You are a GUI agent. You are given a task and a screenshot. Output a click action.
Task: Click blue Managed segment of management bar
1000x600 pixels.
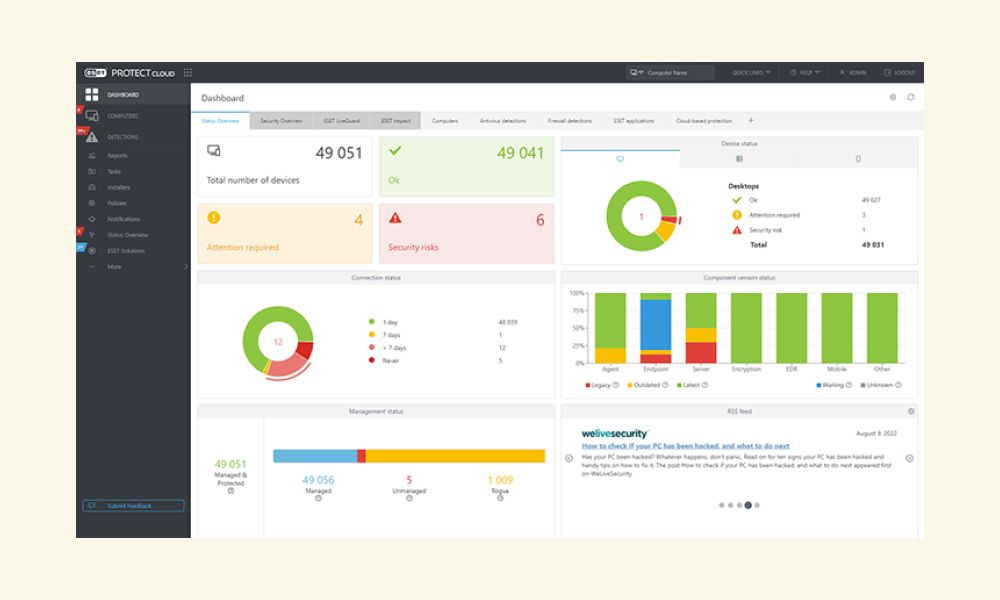click(x=315, y=456)
